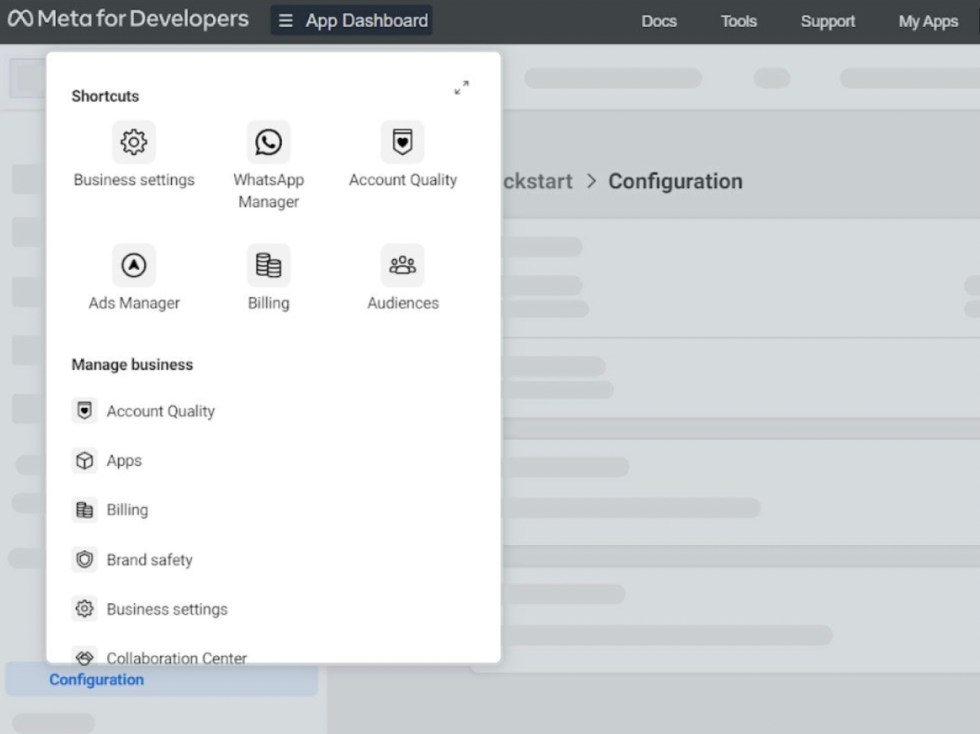The height and width of the screenshot is (734, 980).
Task: Open Business settings shortcut gear icon
Action: coord(134,143)
